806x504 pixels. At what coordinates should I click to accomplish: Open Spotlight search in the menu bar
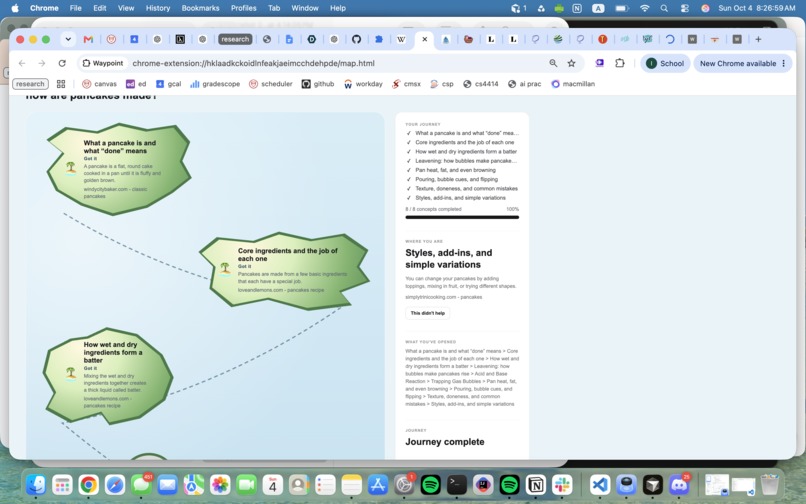[664, 8]
